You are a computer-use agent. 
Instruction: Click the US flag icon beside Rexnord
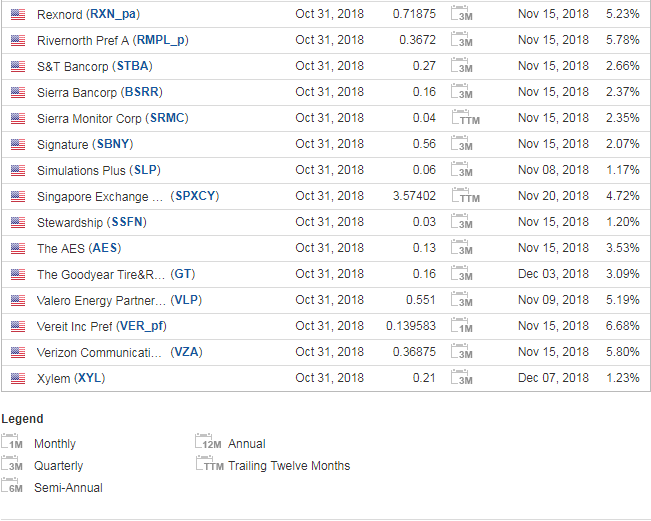click(x=18, y=15)
